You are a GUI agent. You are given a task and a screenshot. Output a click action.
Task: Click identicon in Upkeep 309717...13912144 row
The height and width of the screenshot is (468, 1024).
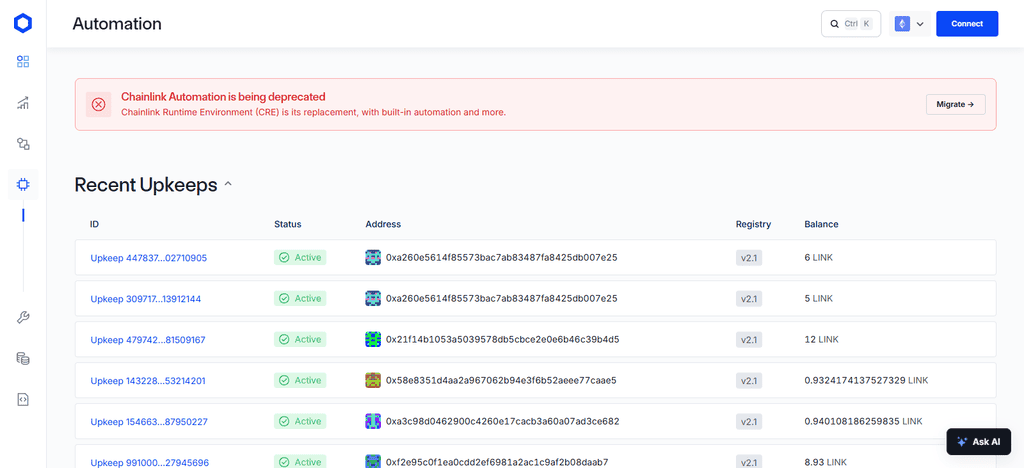coord(372,298)
